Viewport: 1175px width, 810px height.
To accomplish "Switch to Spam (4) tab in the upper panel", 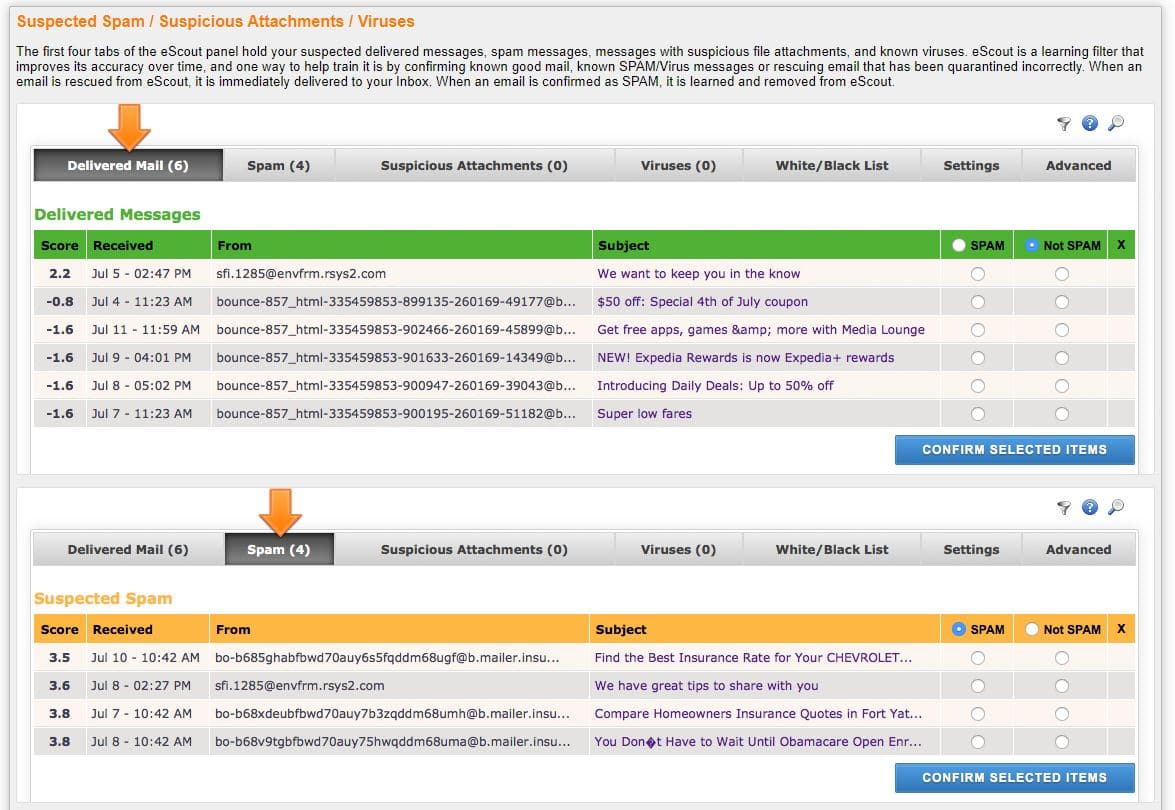I will 278,166.
